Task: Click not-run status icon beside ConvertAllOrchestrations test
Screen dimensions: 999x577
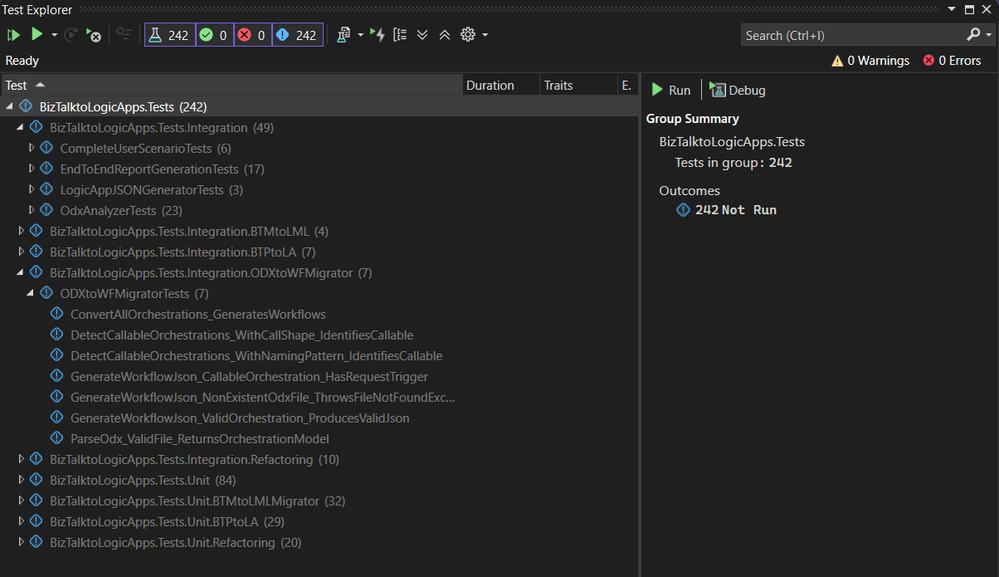Action: pos(57,314)
